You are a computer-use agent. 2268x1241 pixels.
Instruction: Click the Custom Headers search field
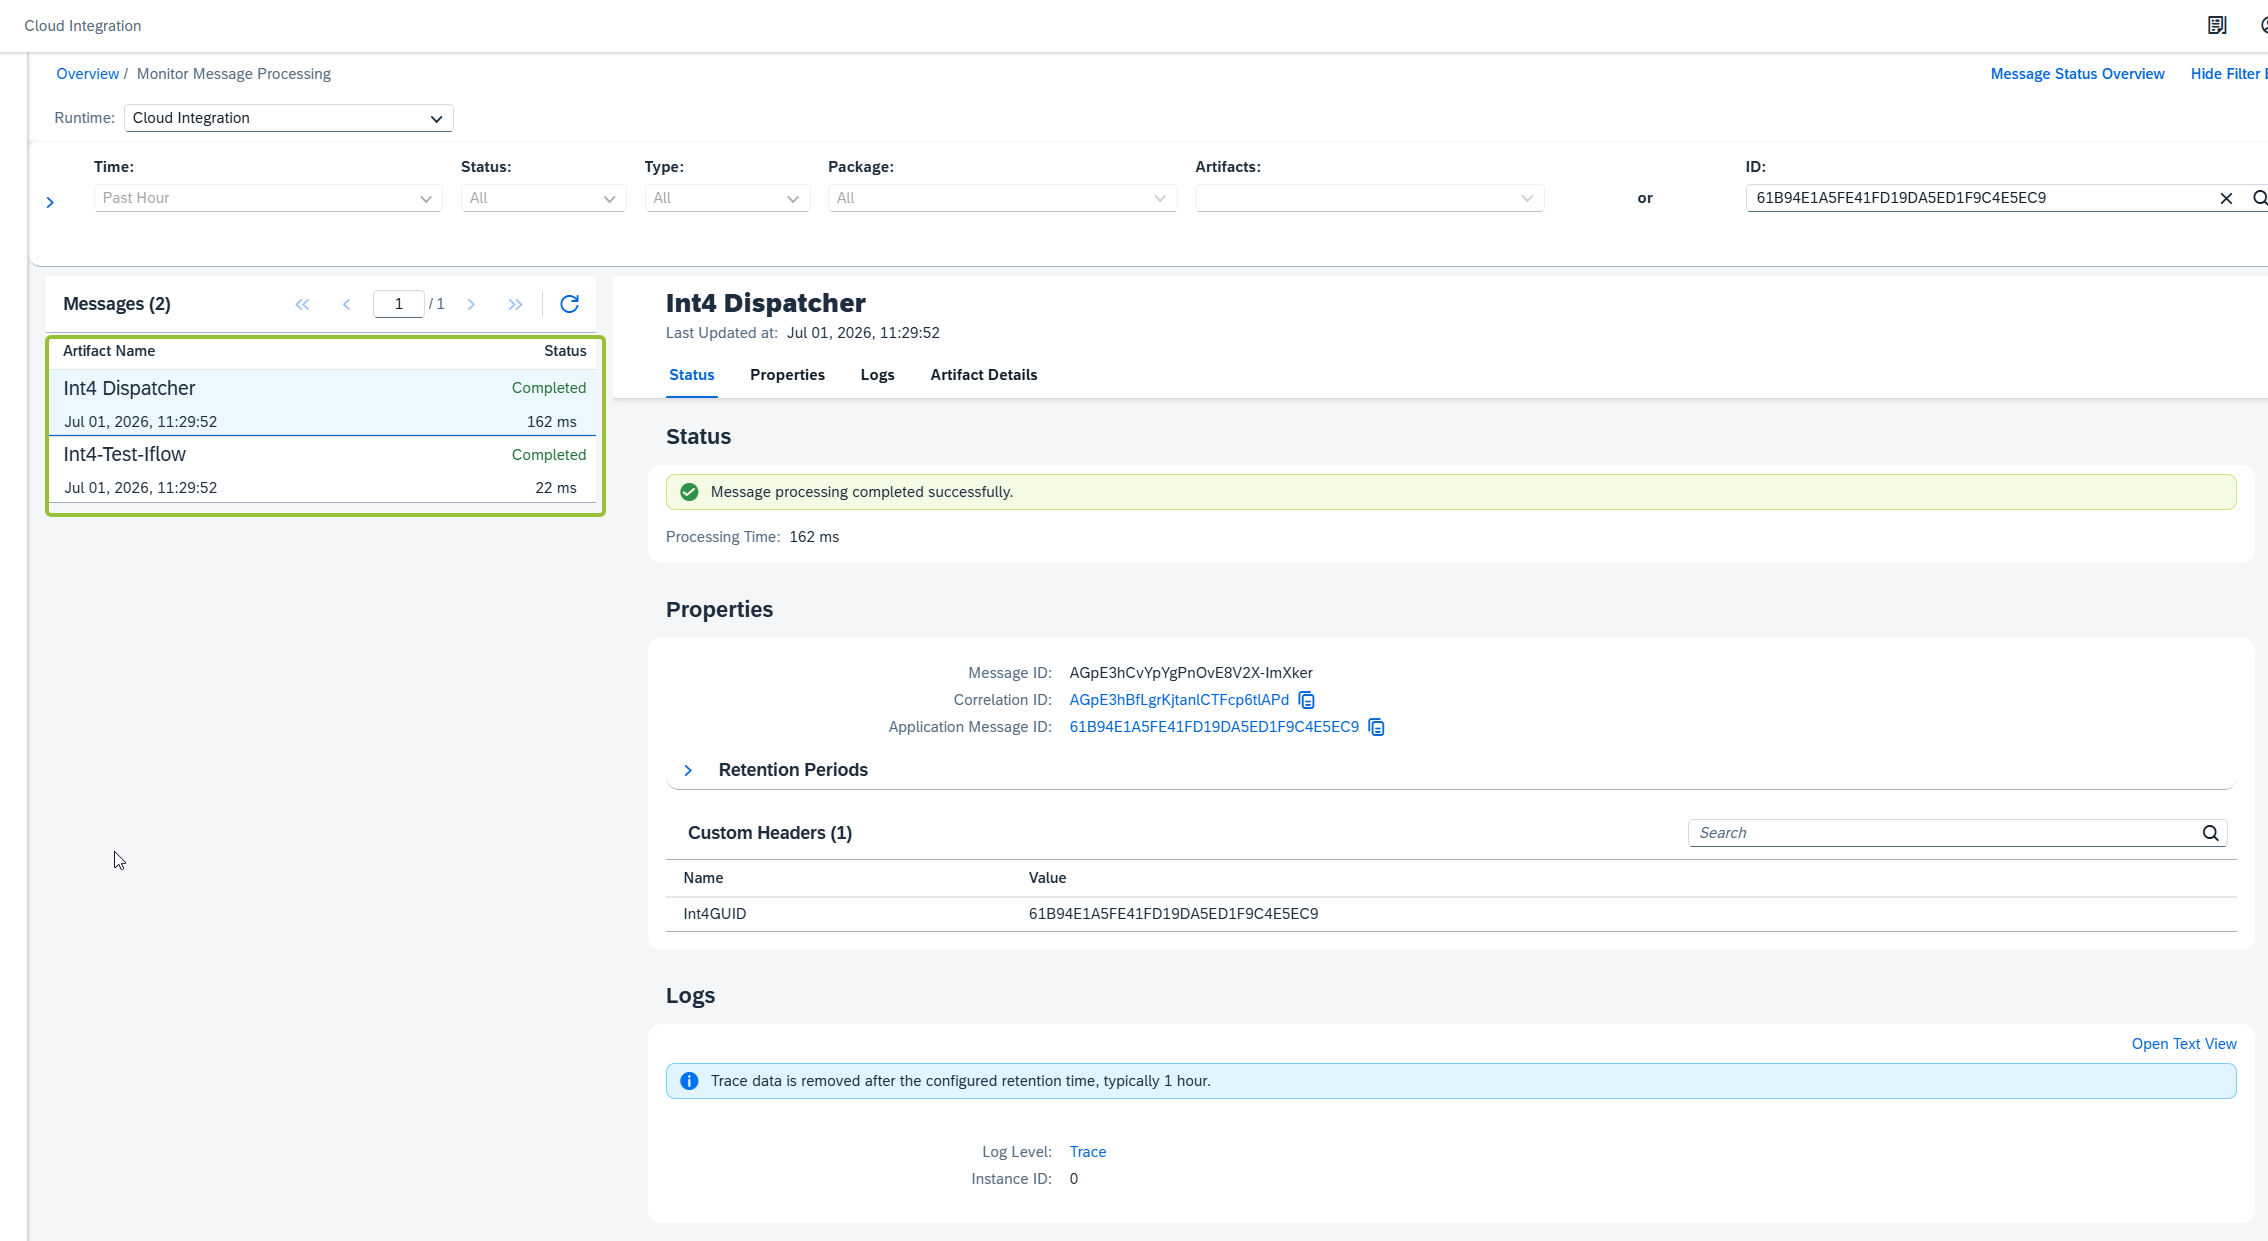(1944, 833)
